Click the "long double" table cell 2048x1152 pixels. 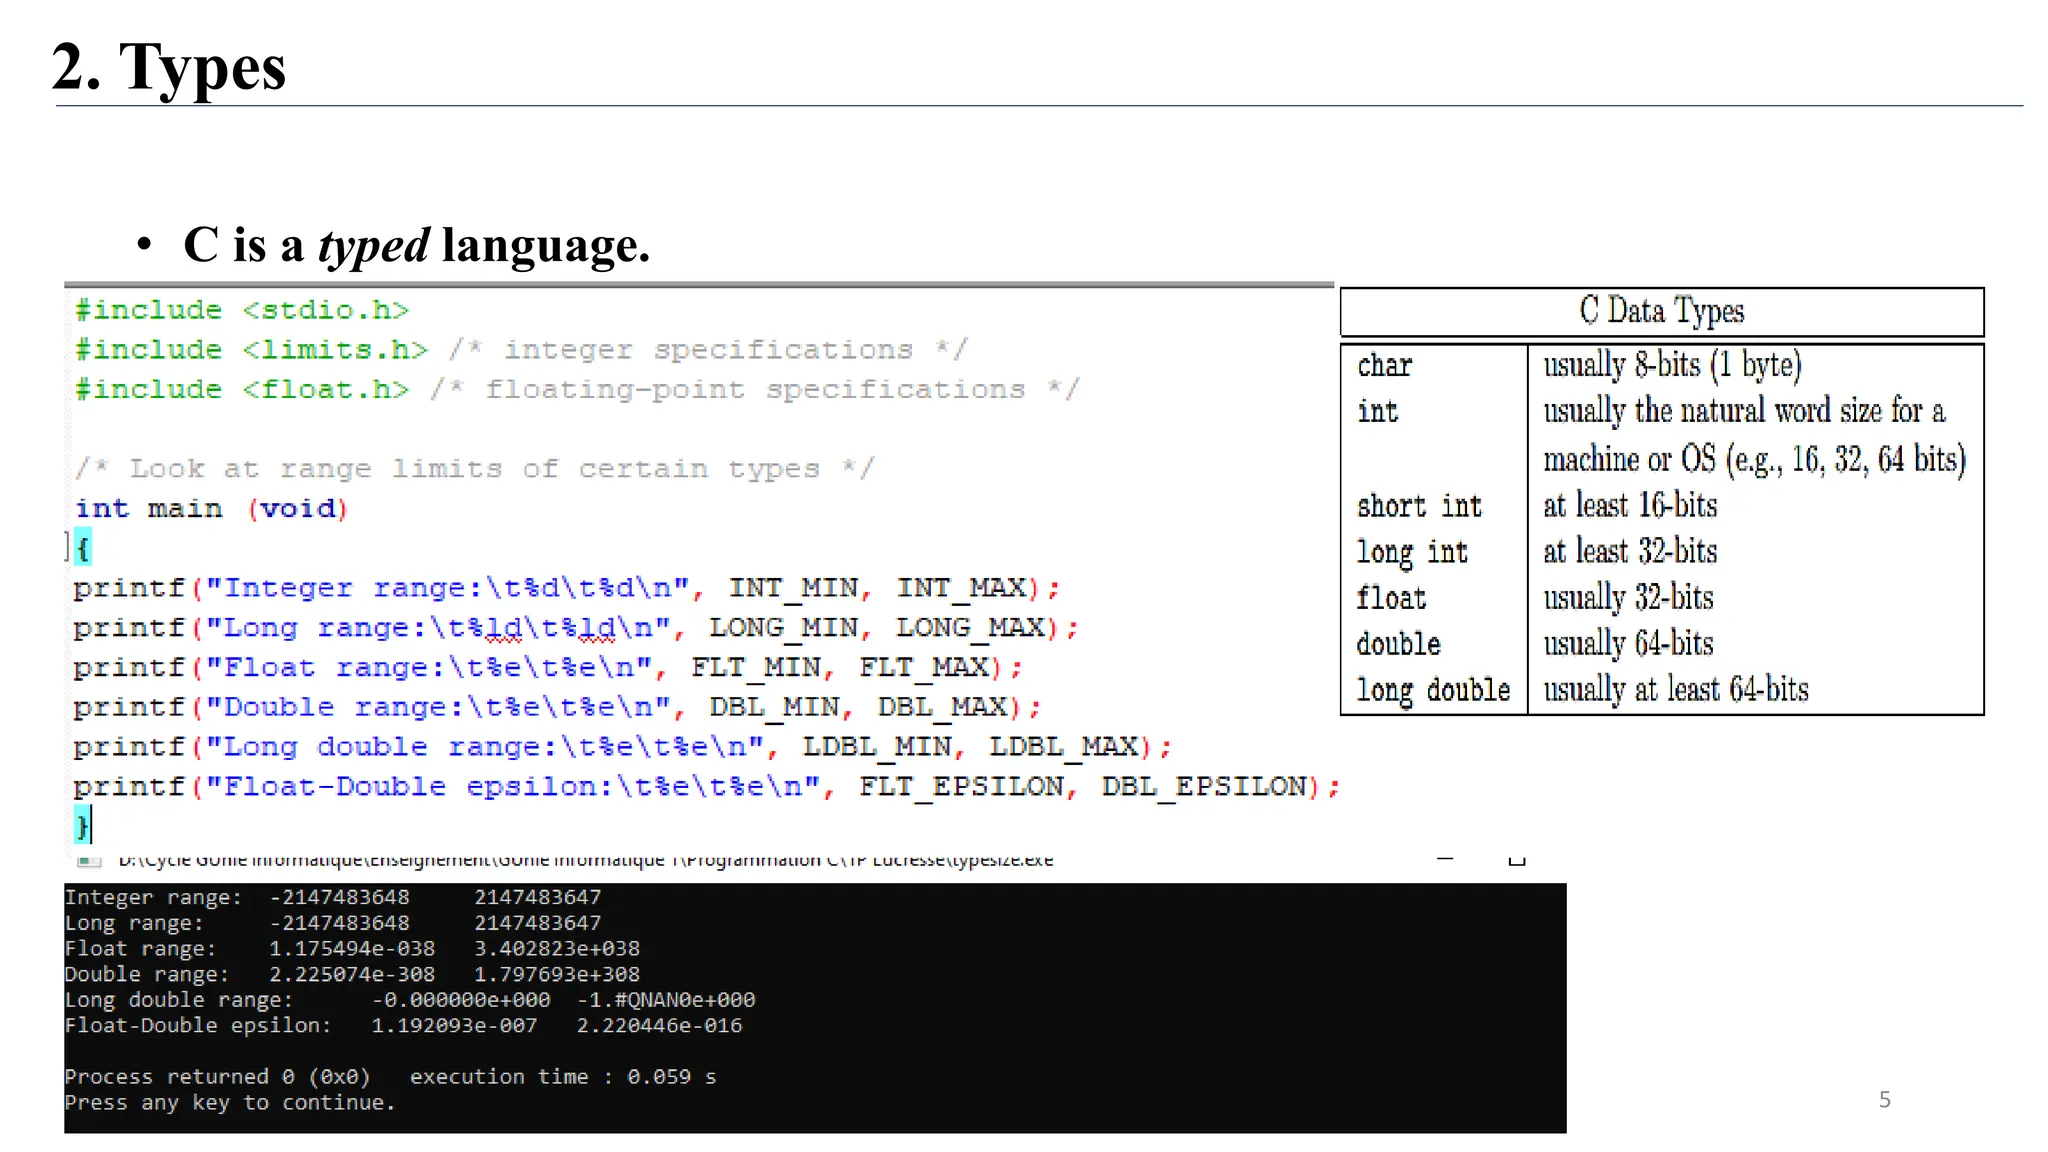pyautogui.click(x=1433, y=690)
